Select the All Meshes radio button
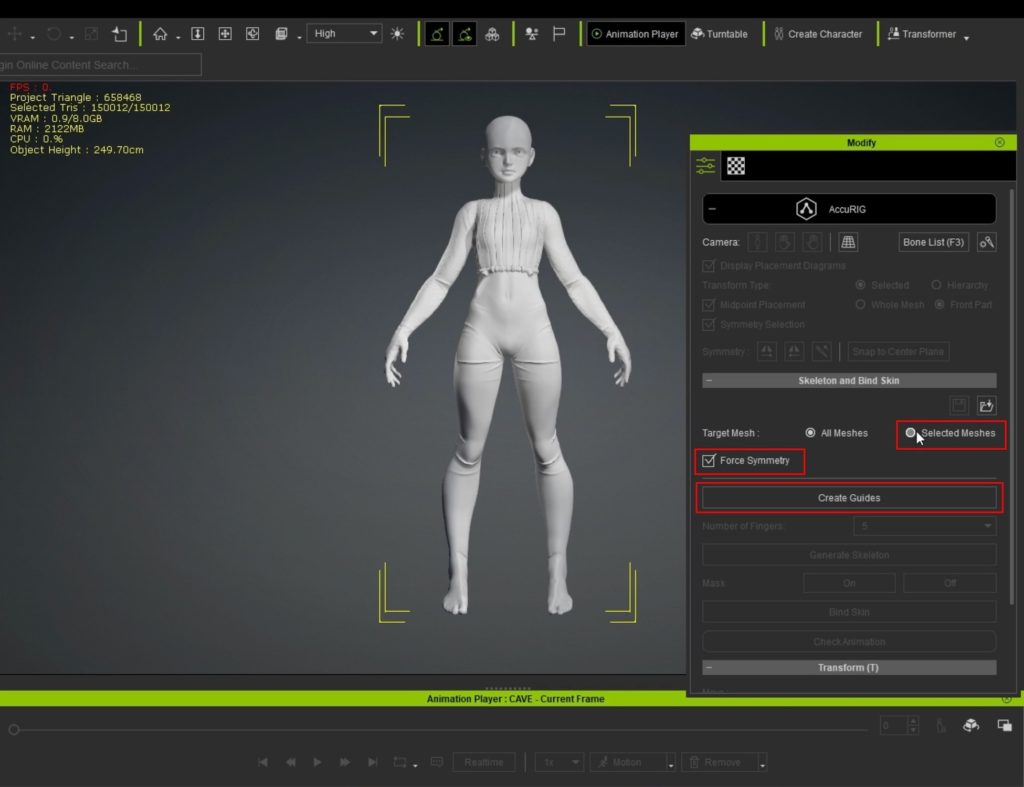The image size is (1024, 787). (810, 433)
